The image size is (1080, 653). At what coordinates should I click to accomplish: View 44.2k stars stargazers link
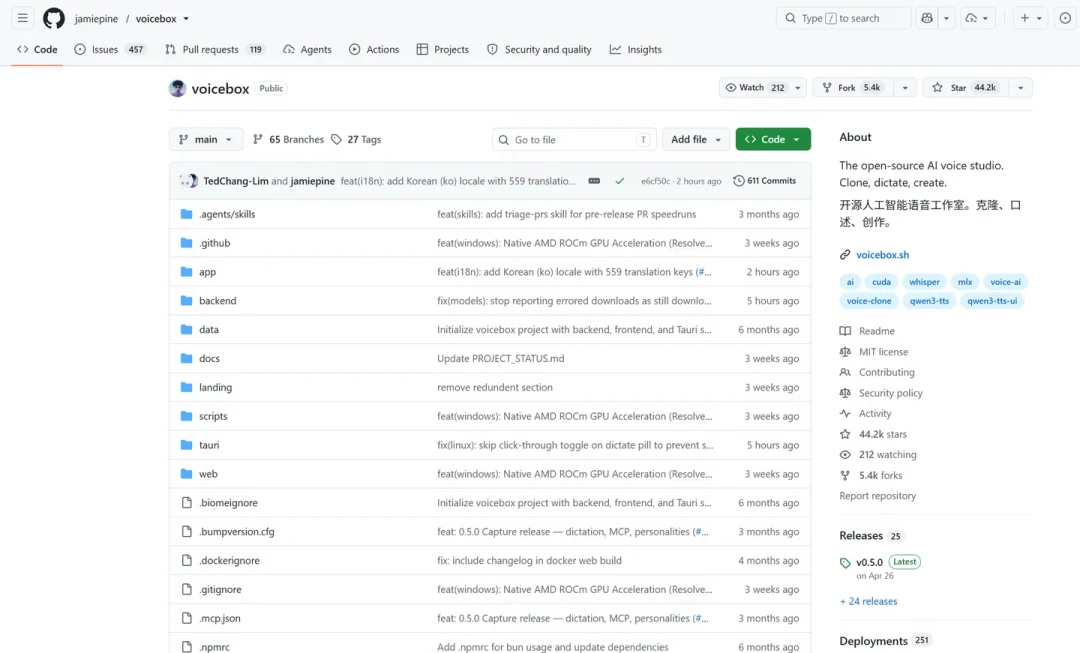[882, 434]
